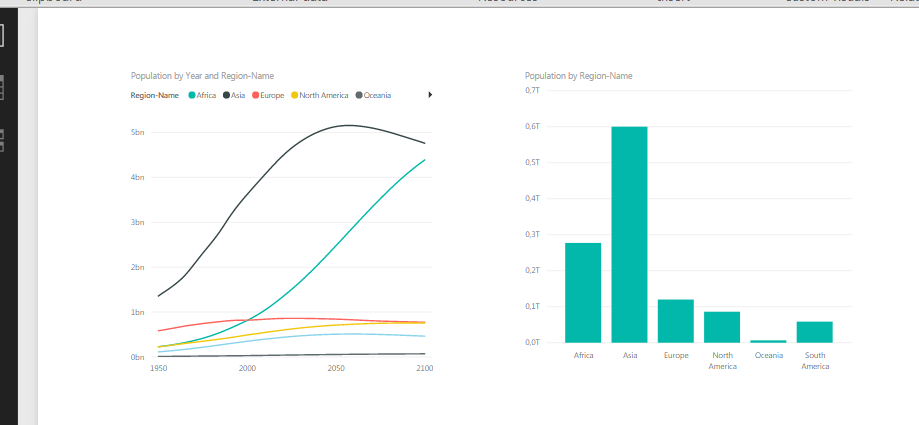Click the South America axis label
The width and height of the screenshot is (919, 425).
click(x=815, y=361)
